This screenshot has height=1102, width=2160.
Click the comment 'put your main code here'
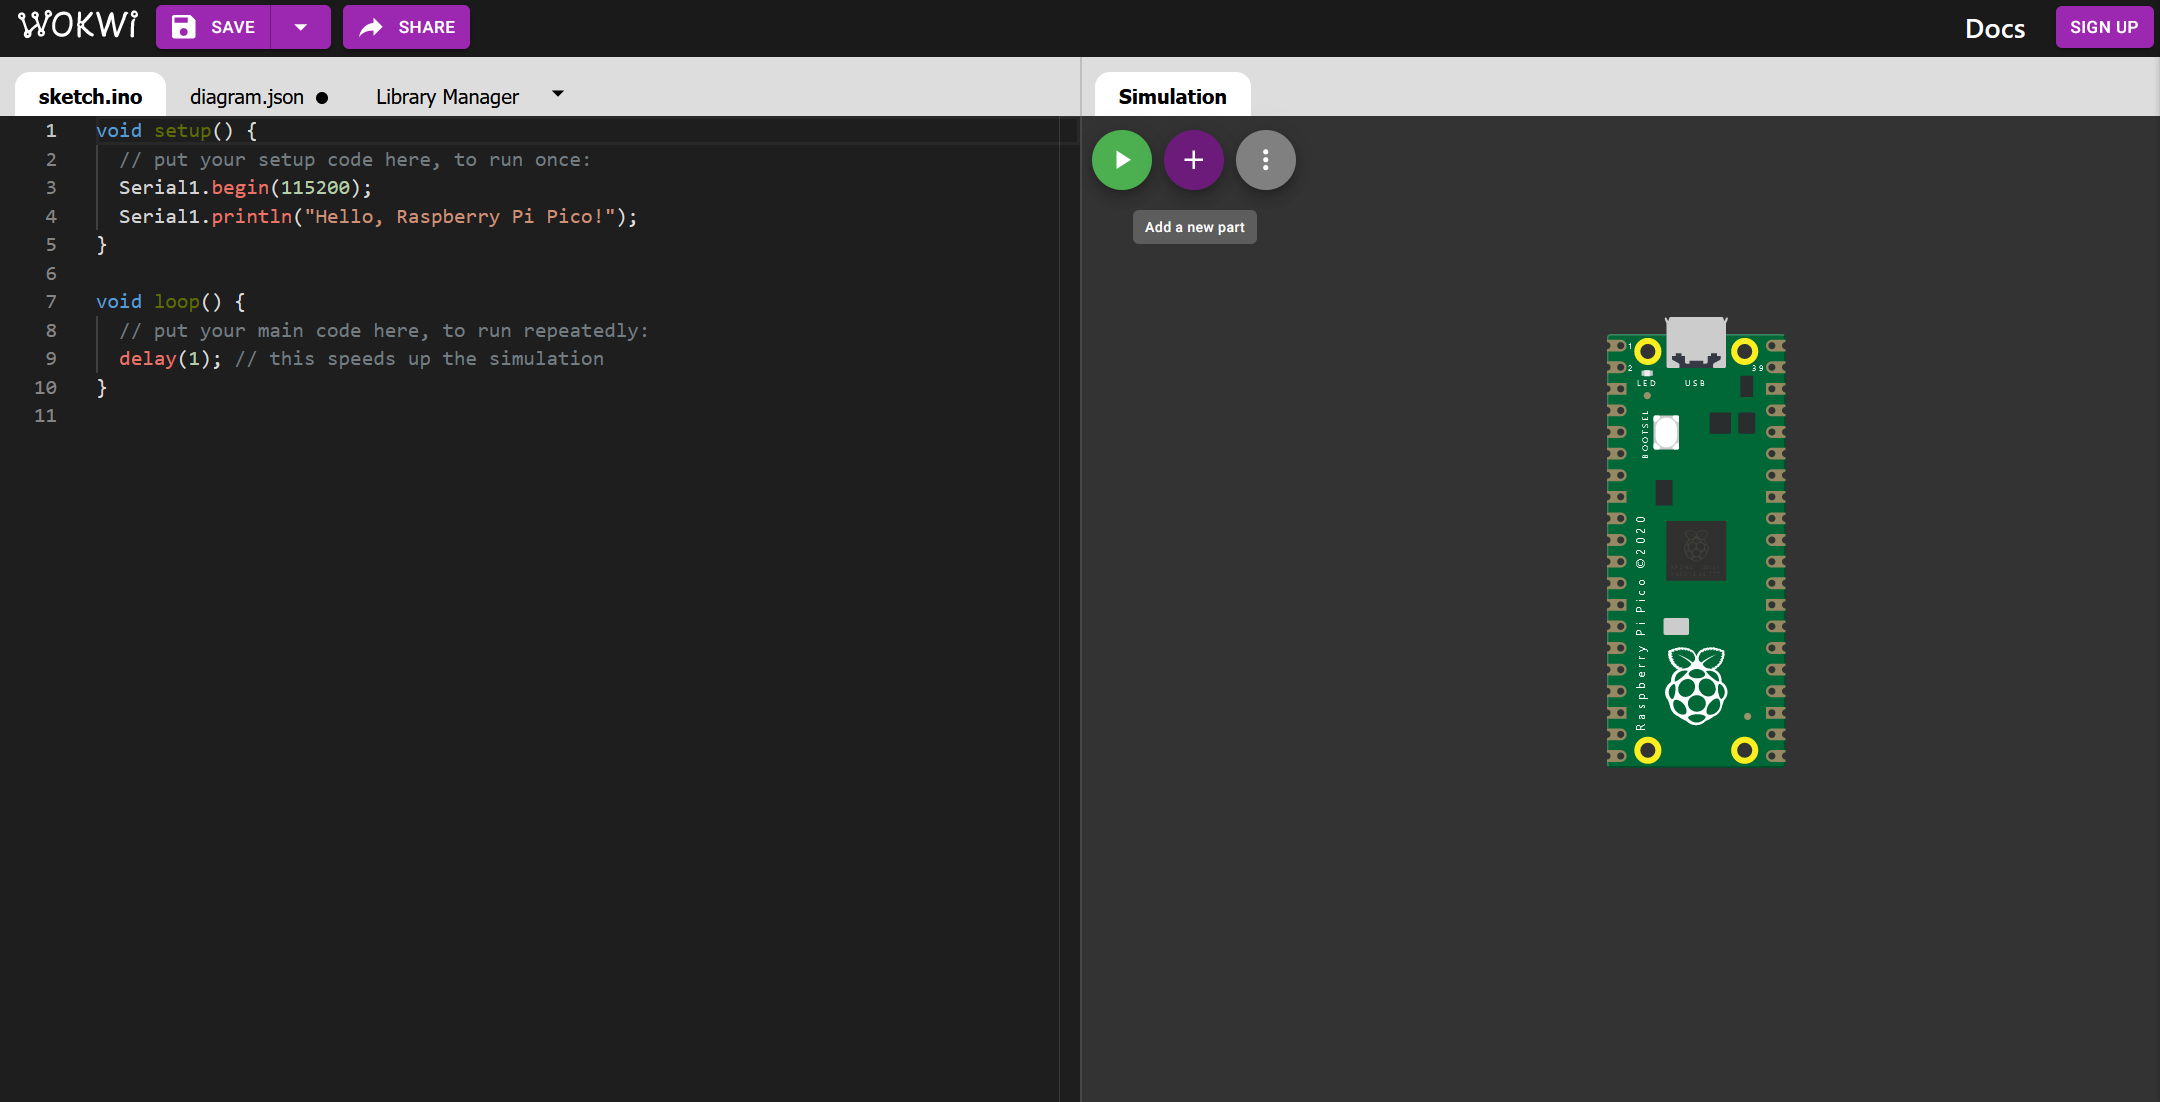point(384,331)
